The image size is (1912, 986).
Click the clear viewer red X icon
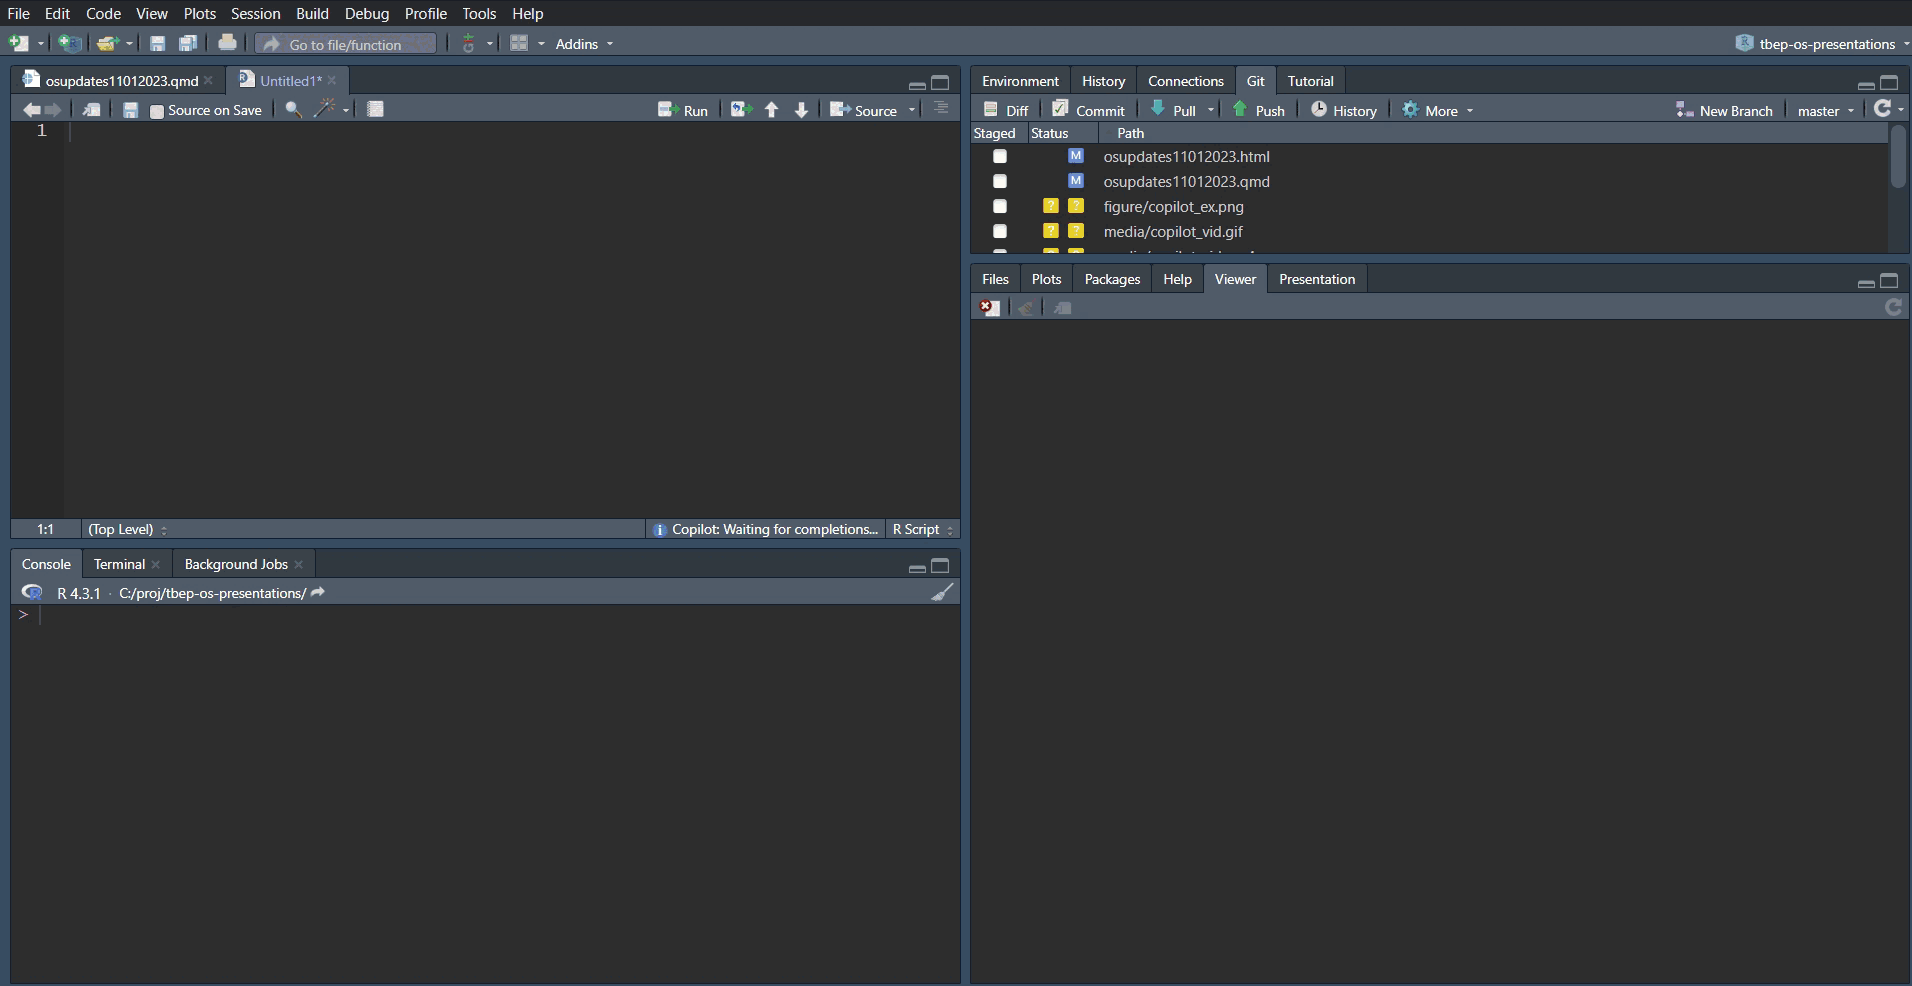(x=989, y=308)
